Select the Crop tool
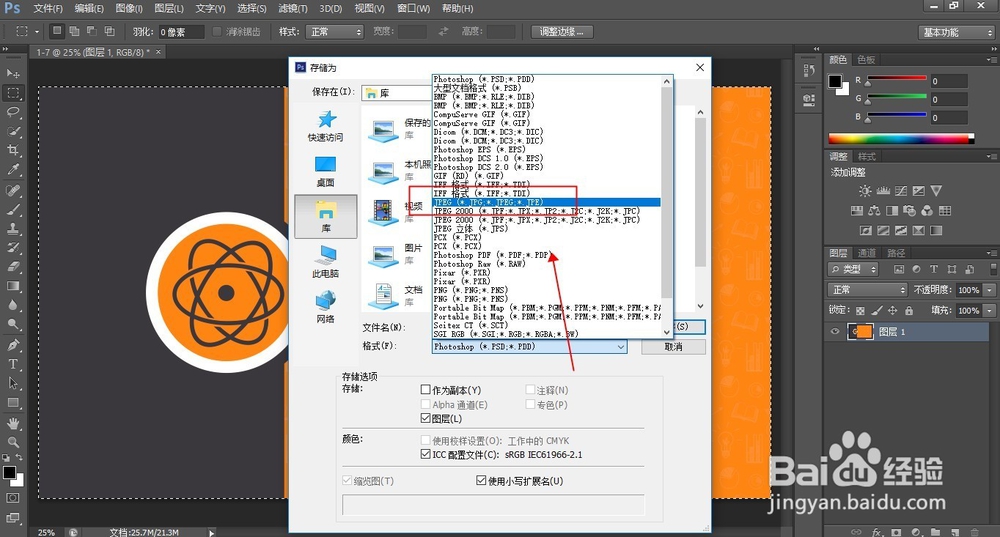Viewport: 1000px width, 537px height. coord(13,151)
